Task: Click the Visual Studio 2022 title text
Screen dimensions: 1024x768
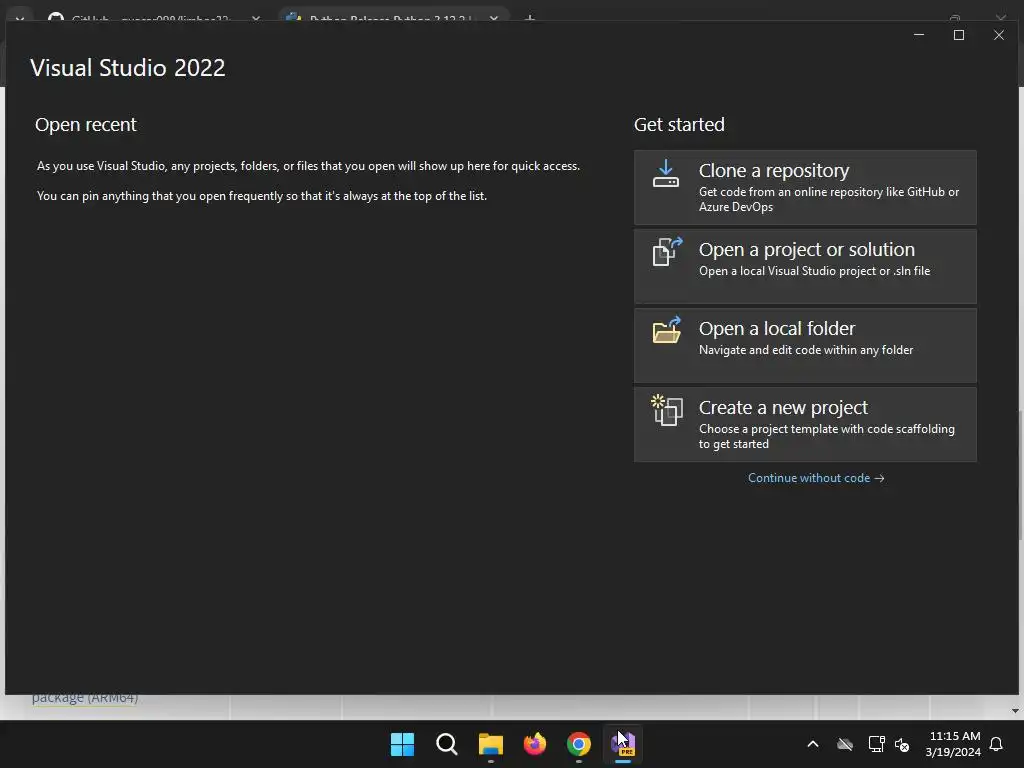Action: pyautogui.click(x=128, y=68)
